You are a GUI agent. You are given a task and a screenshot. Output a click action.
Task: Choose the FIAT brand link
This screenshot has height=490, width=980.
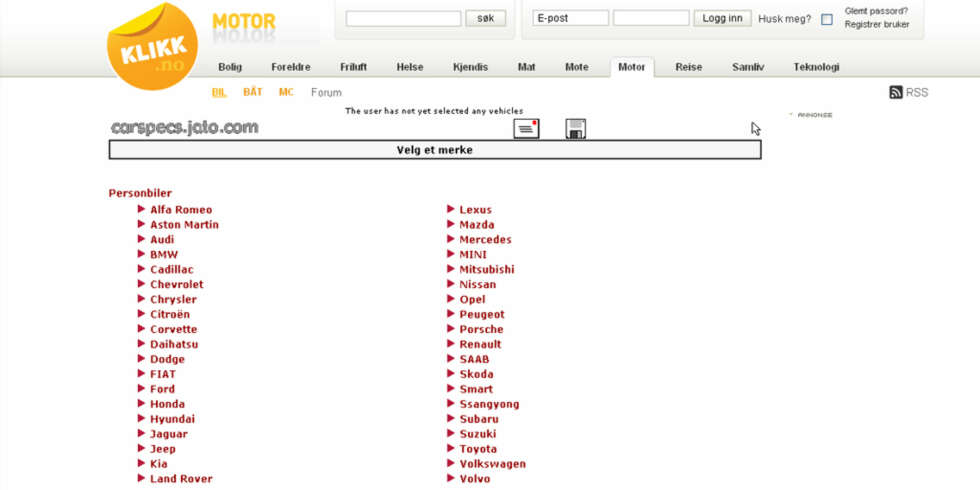pyautogui.click(x=163, y=374)
